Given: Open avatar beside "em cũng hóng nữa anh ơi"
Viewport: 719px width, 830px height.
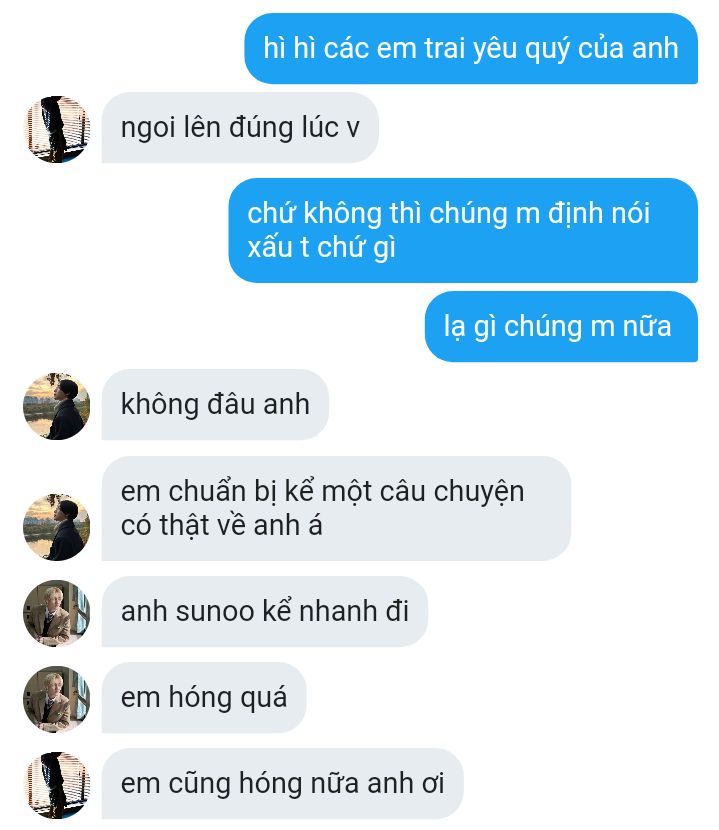Looking at the screenshot, I should pyautogui.click(x=57, y=786).
